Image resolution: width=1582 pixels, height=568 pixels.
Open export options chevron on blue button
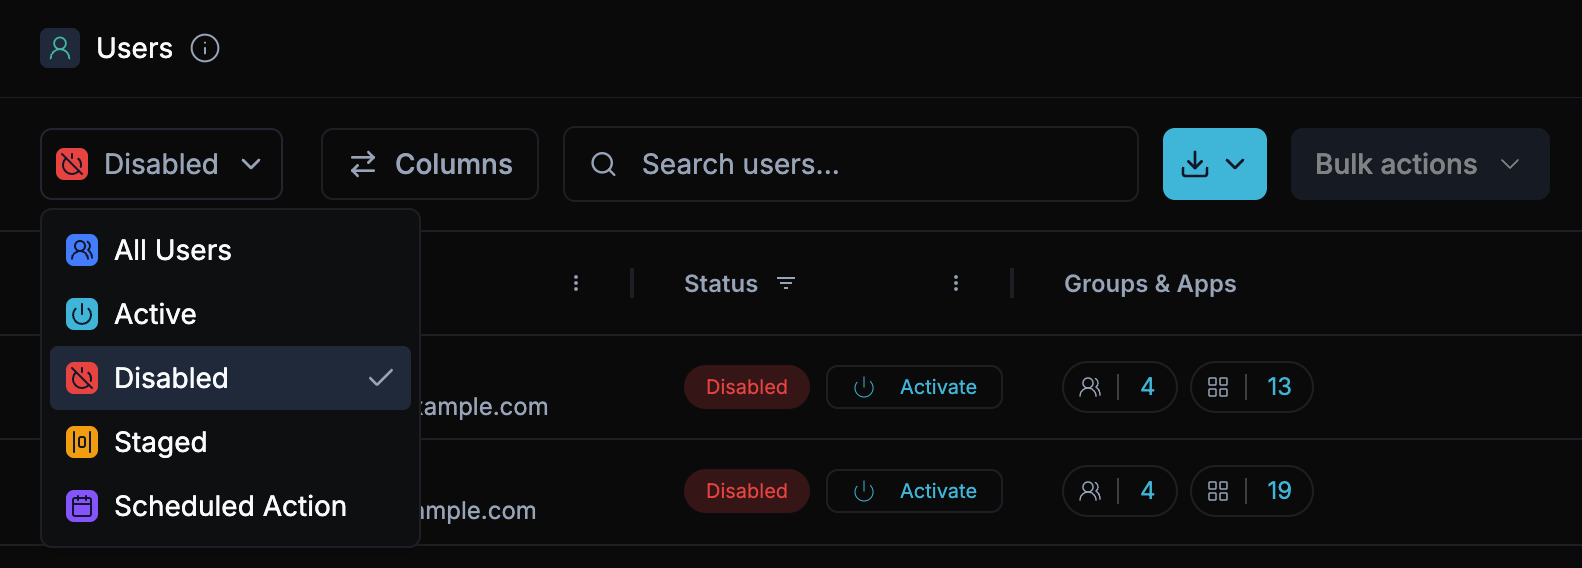pos(1236,164)
